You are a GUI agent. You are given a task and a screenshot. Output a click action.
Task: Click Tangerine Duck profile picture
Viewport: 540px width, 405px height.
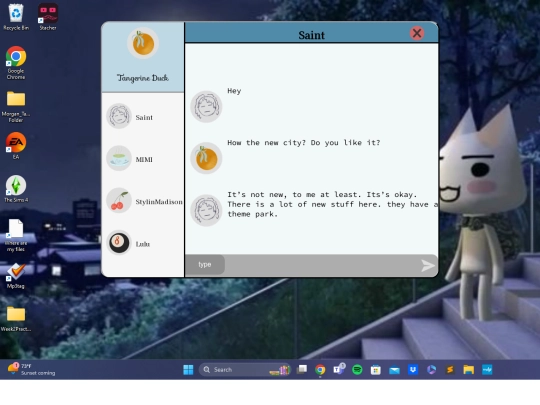143,43
